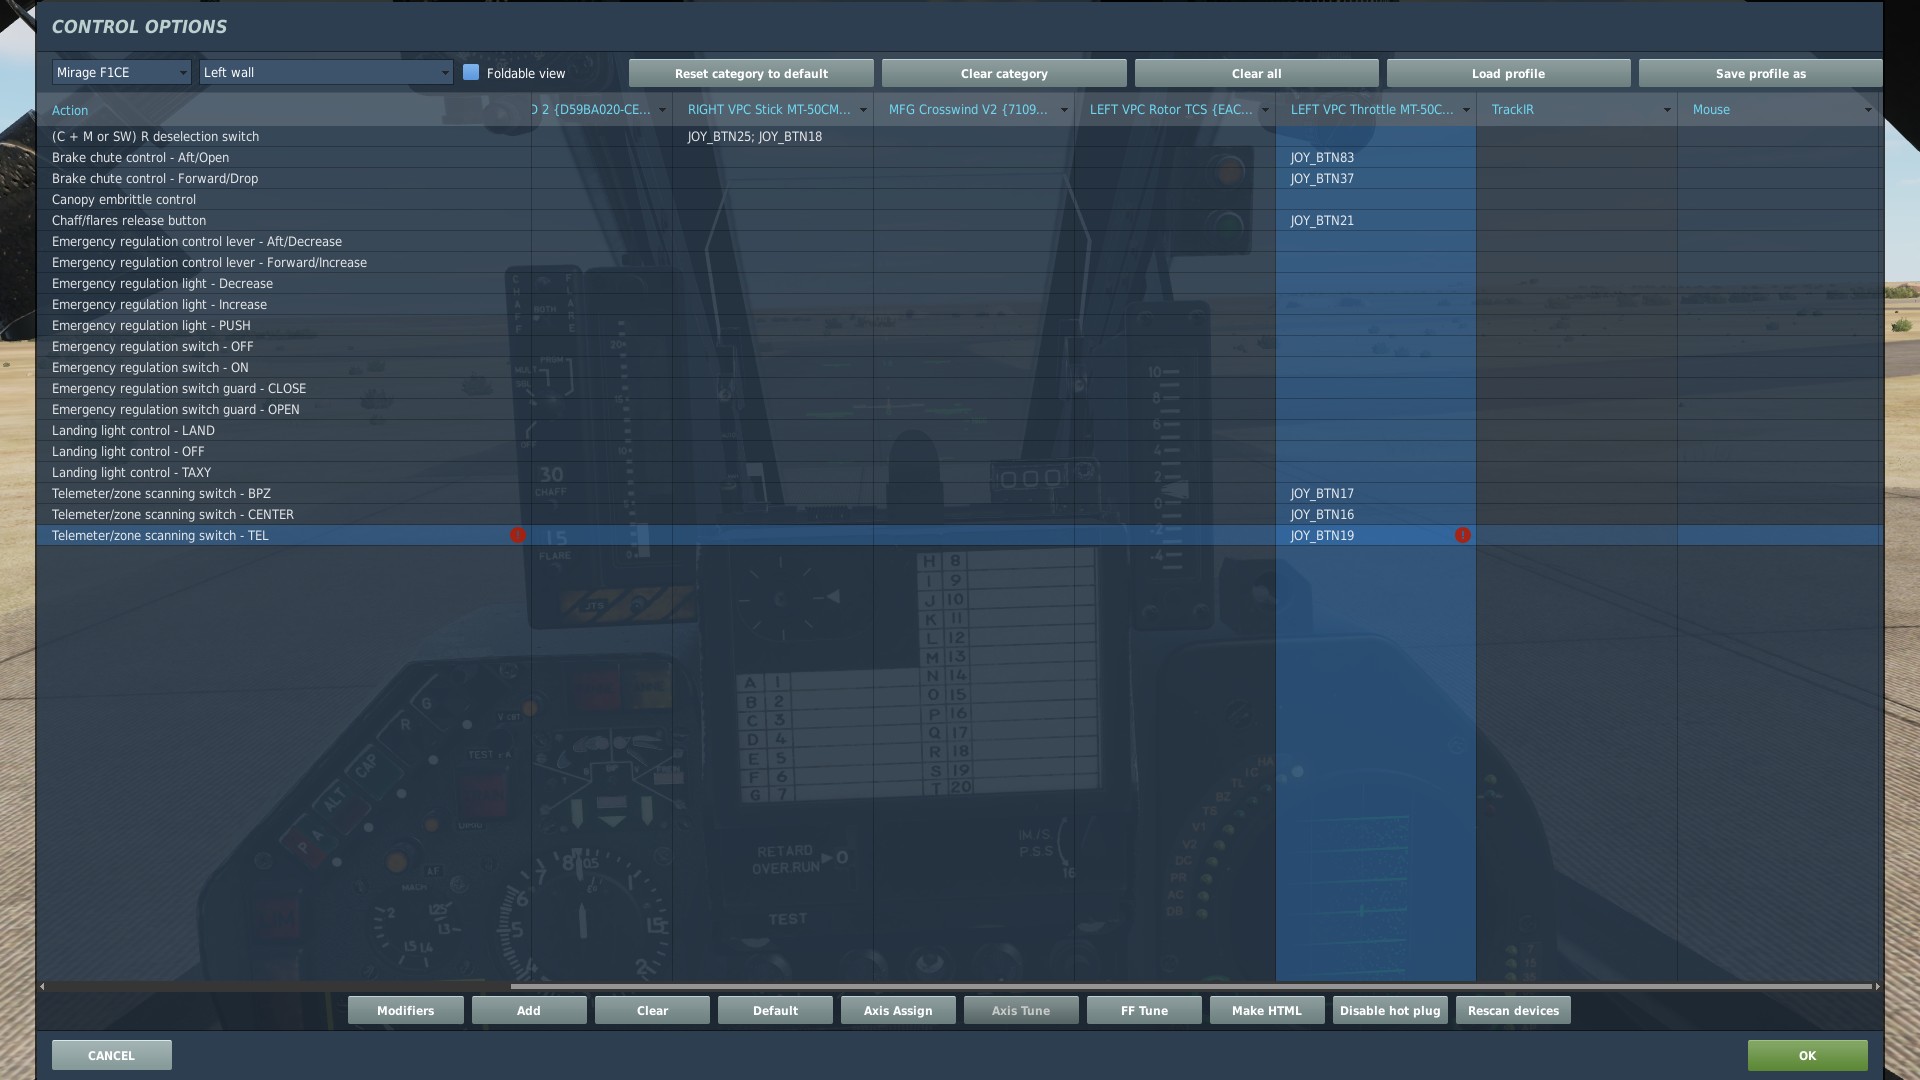Open the D59BA020-CE device column dropdown arrow
Image resolution: width=1920 pixels, height=1080 pixels.
coord(662,110)
